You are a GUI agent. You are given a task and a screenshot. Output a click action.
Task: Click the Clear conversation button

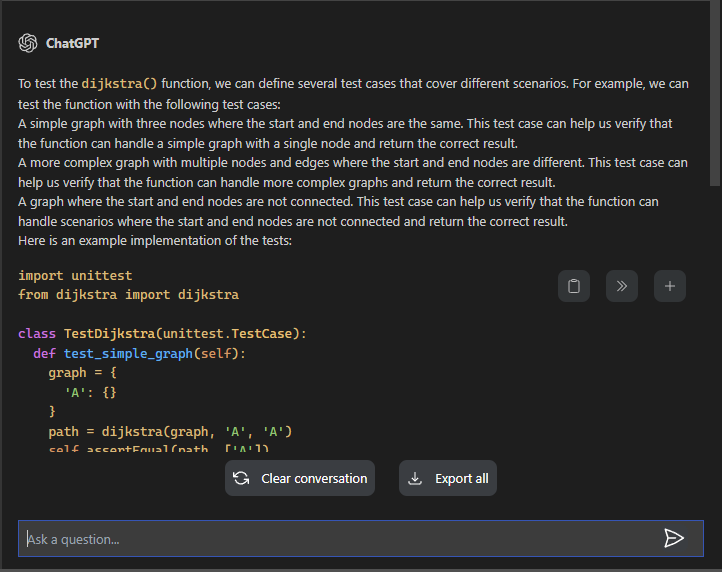[300, 478]
